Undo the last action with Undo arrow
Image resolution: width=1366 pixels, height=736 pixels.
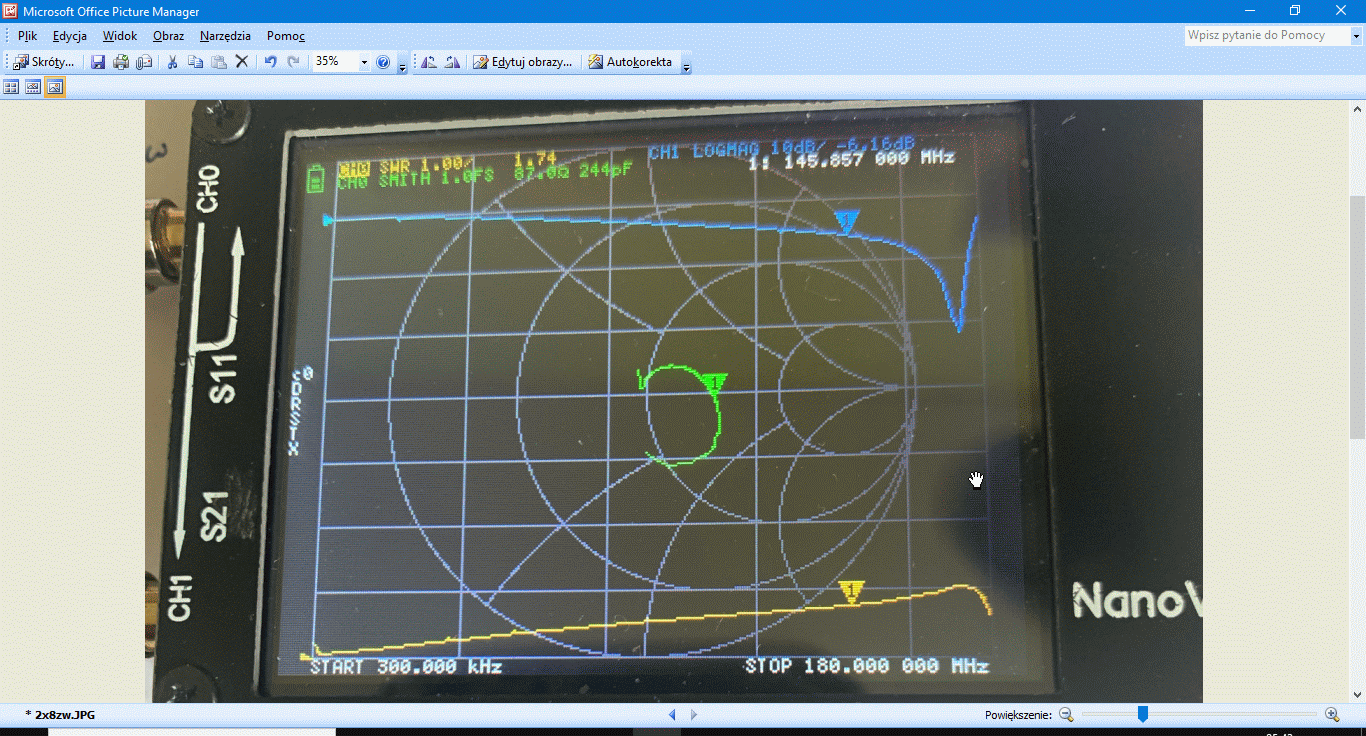point(270,62)
